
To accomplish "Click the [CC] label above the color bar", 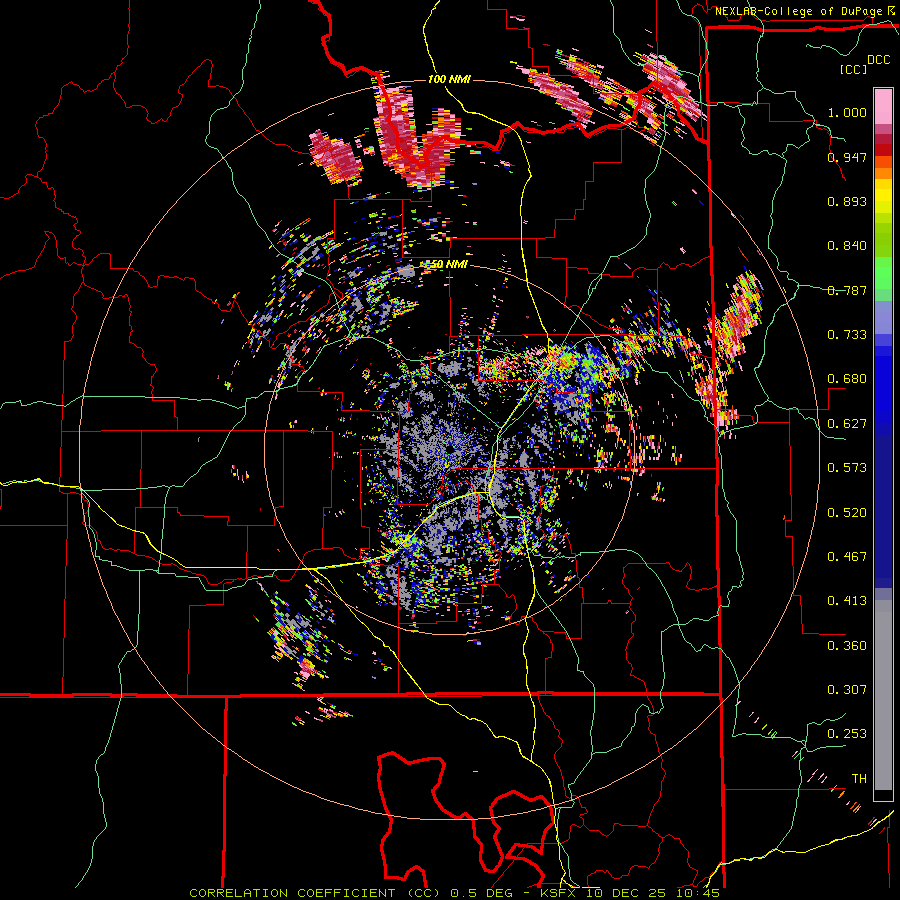I will point(853,69).
